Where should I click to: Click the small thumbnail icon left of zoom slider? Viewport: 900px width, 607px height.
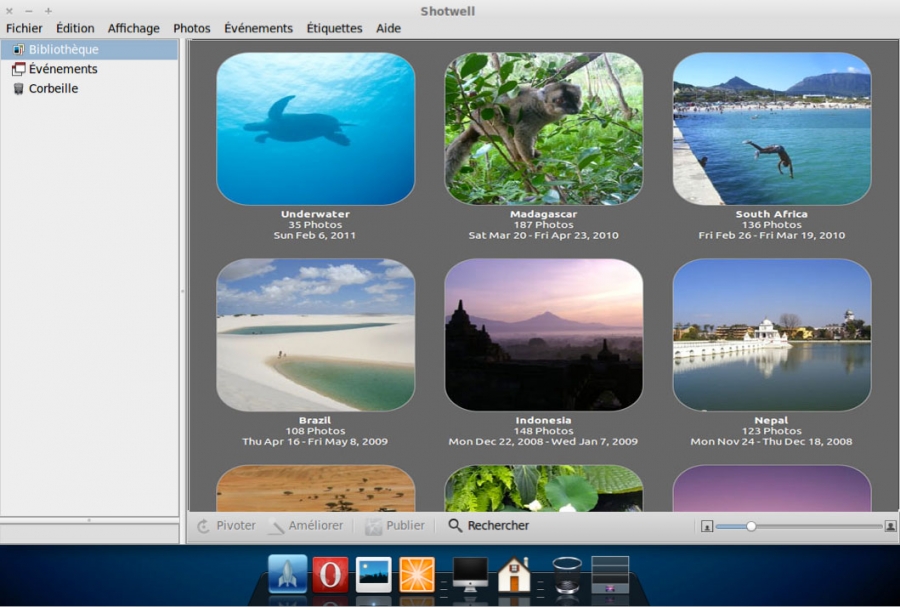(x=706, y=526)
